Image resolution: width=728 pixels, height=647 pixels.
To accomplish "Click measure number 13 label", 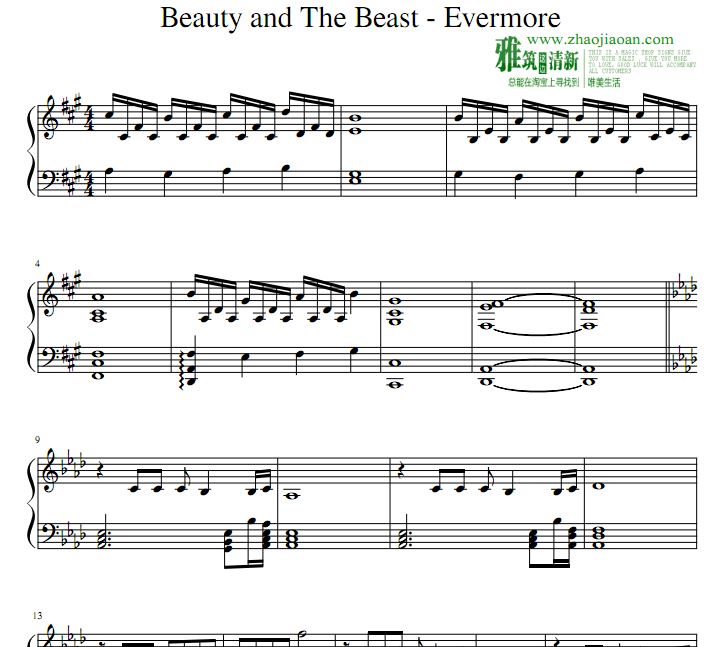I will tap(38, 615).
